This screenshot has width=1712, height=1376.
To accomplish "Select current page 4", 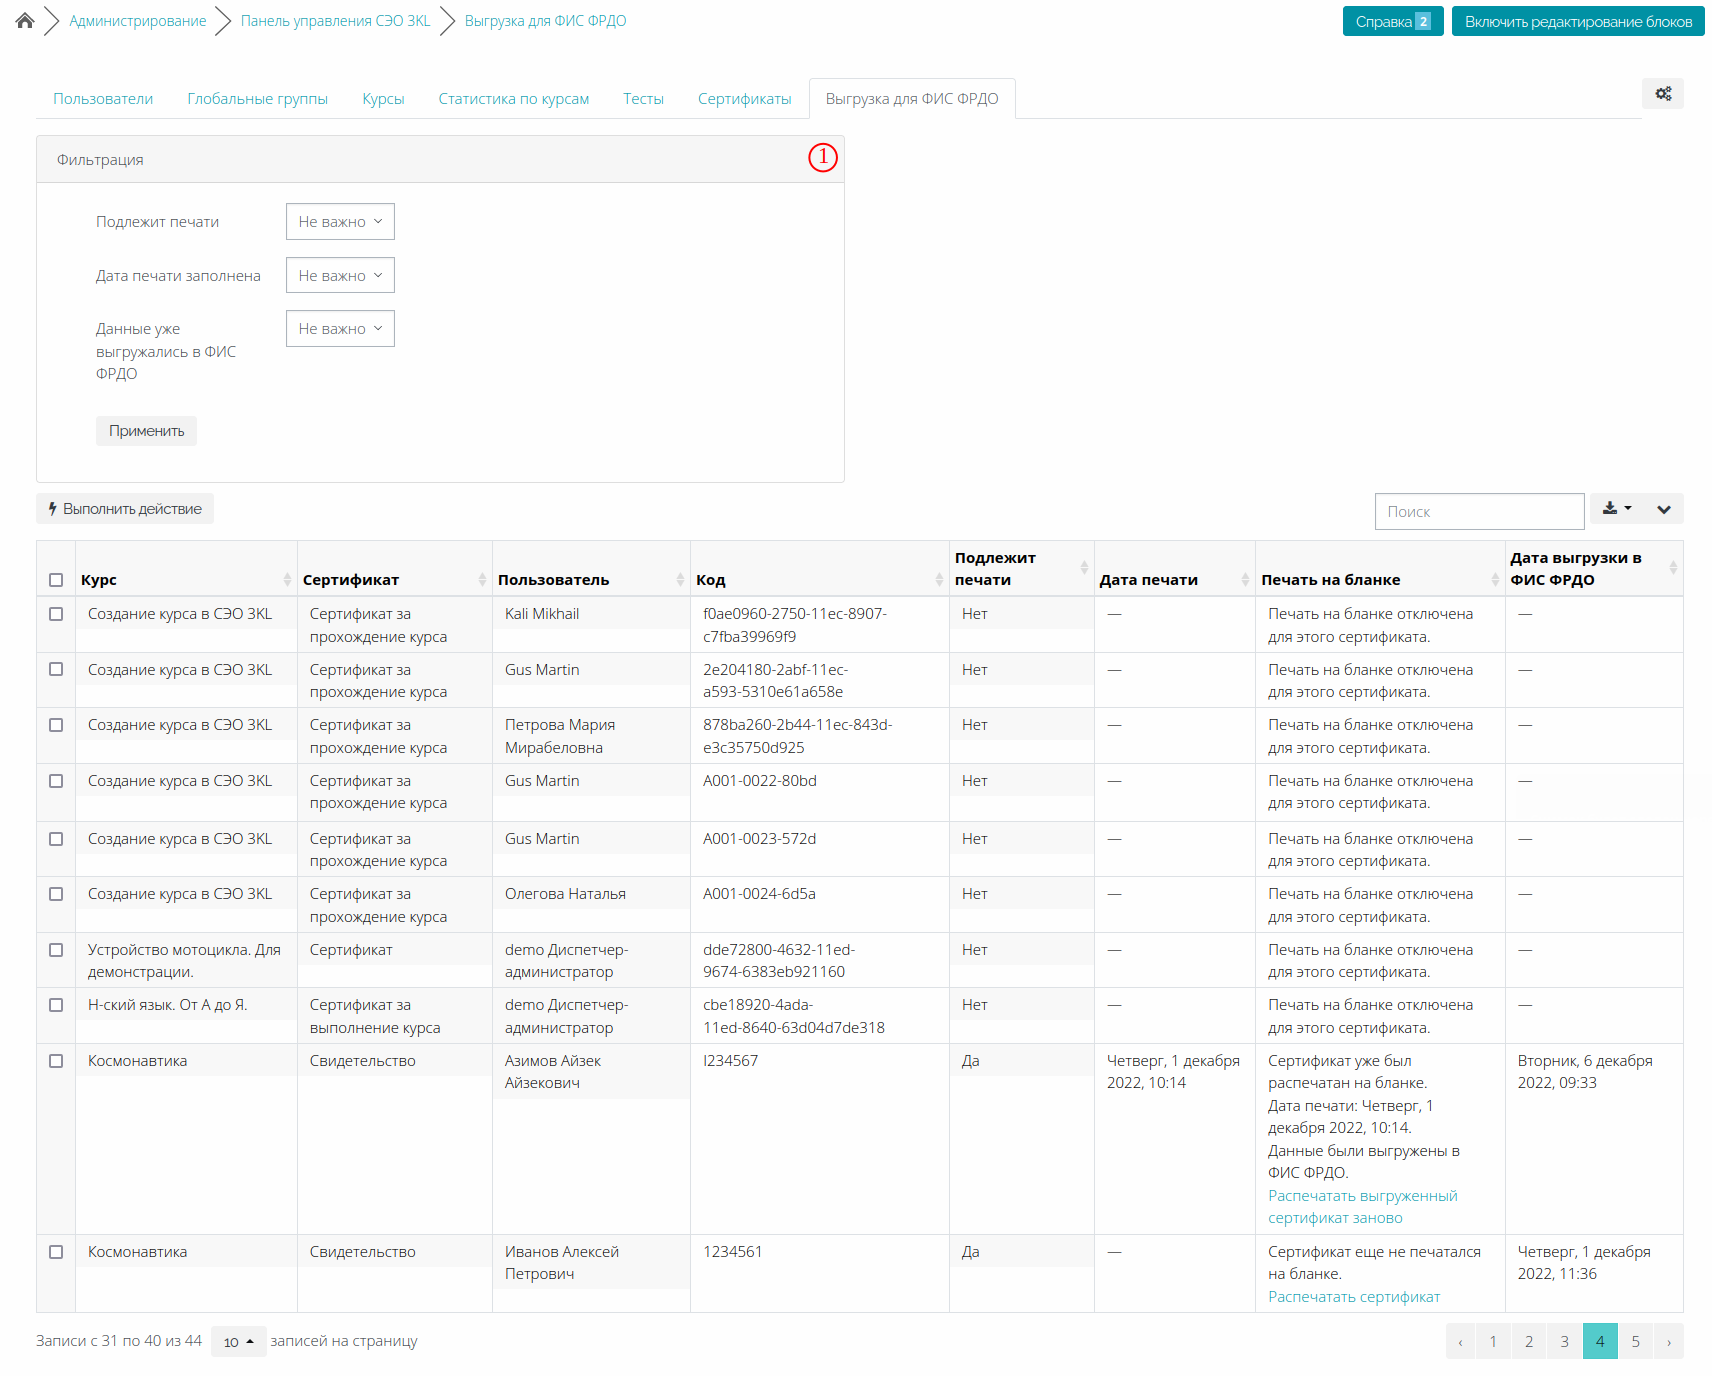I will click(1600, 1342).
